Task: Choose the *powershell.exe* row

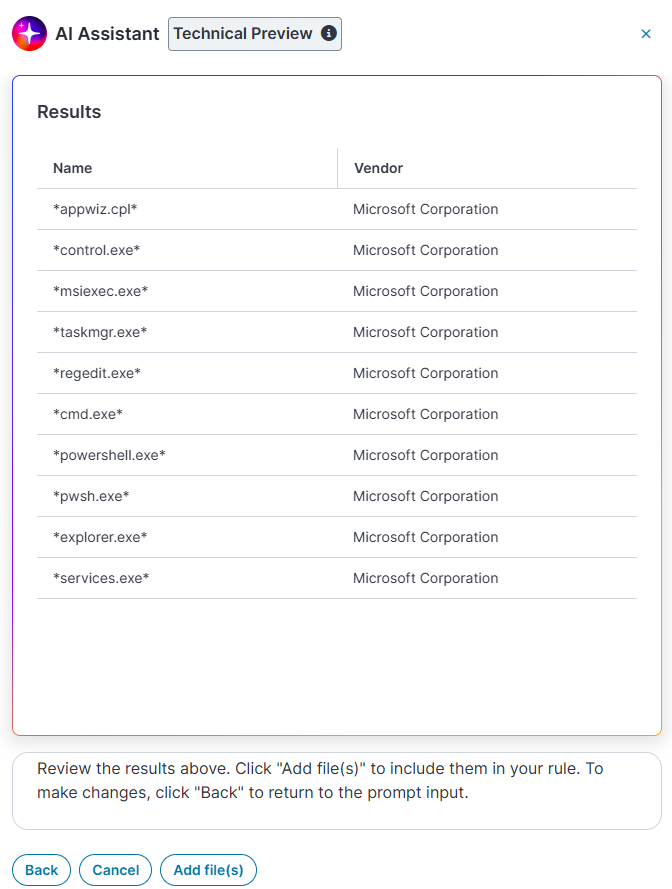Action: coord(337,455)
